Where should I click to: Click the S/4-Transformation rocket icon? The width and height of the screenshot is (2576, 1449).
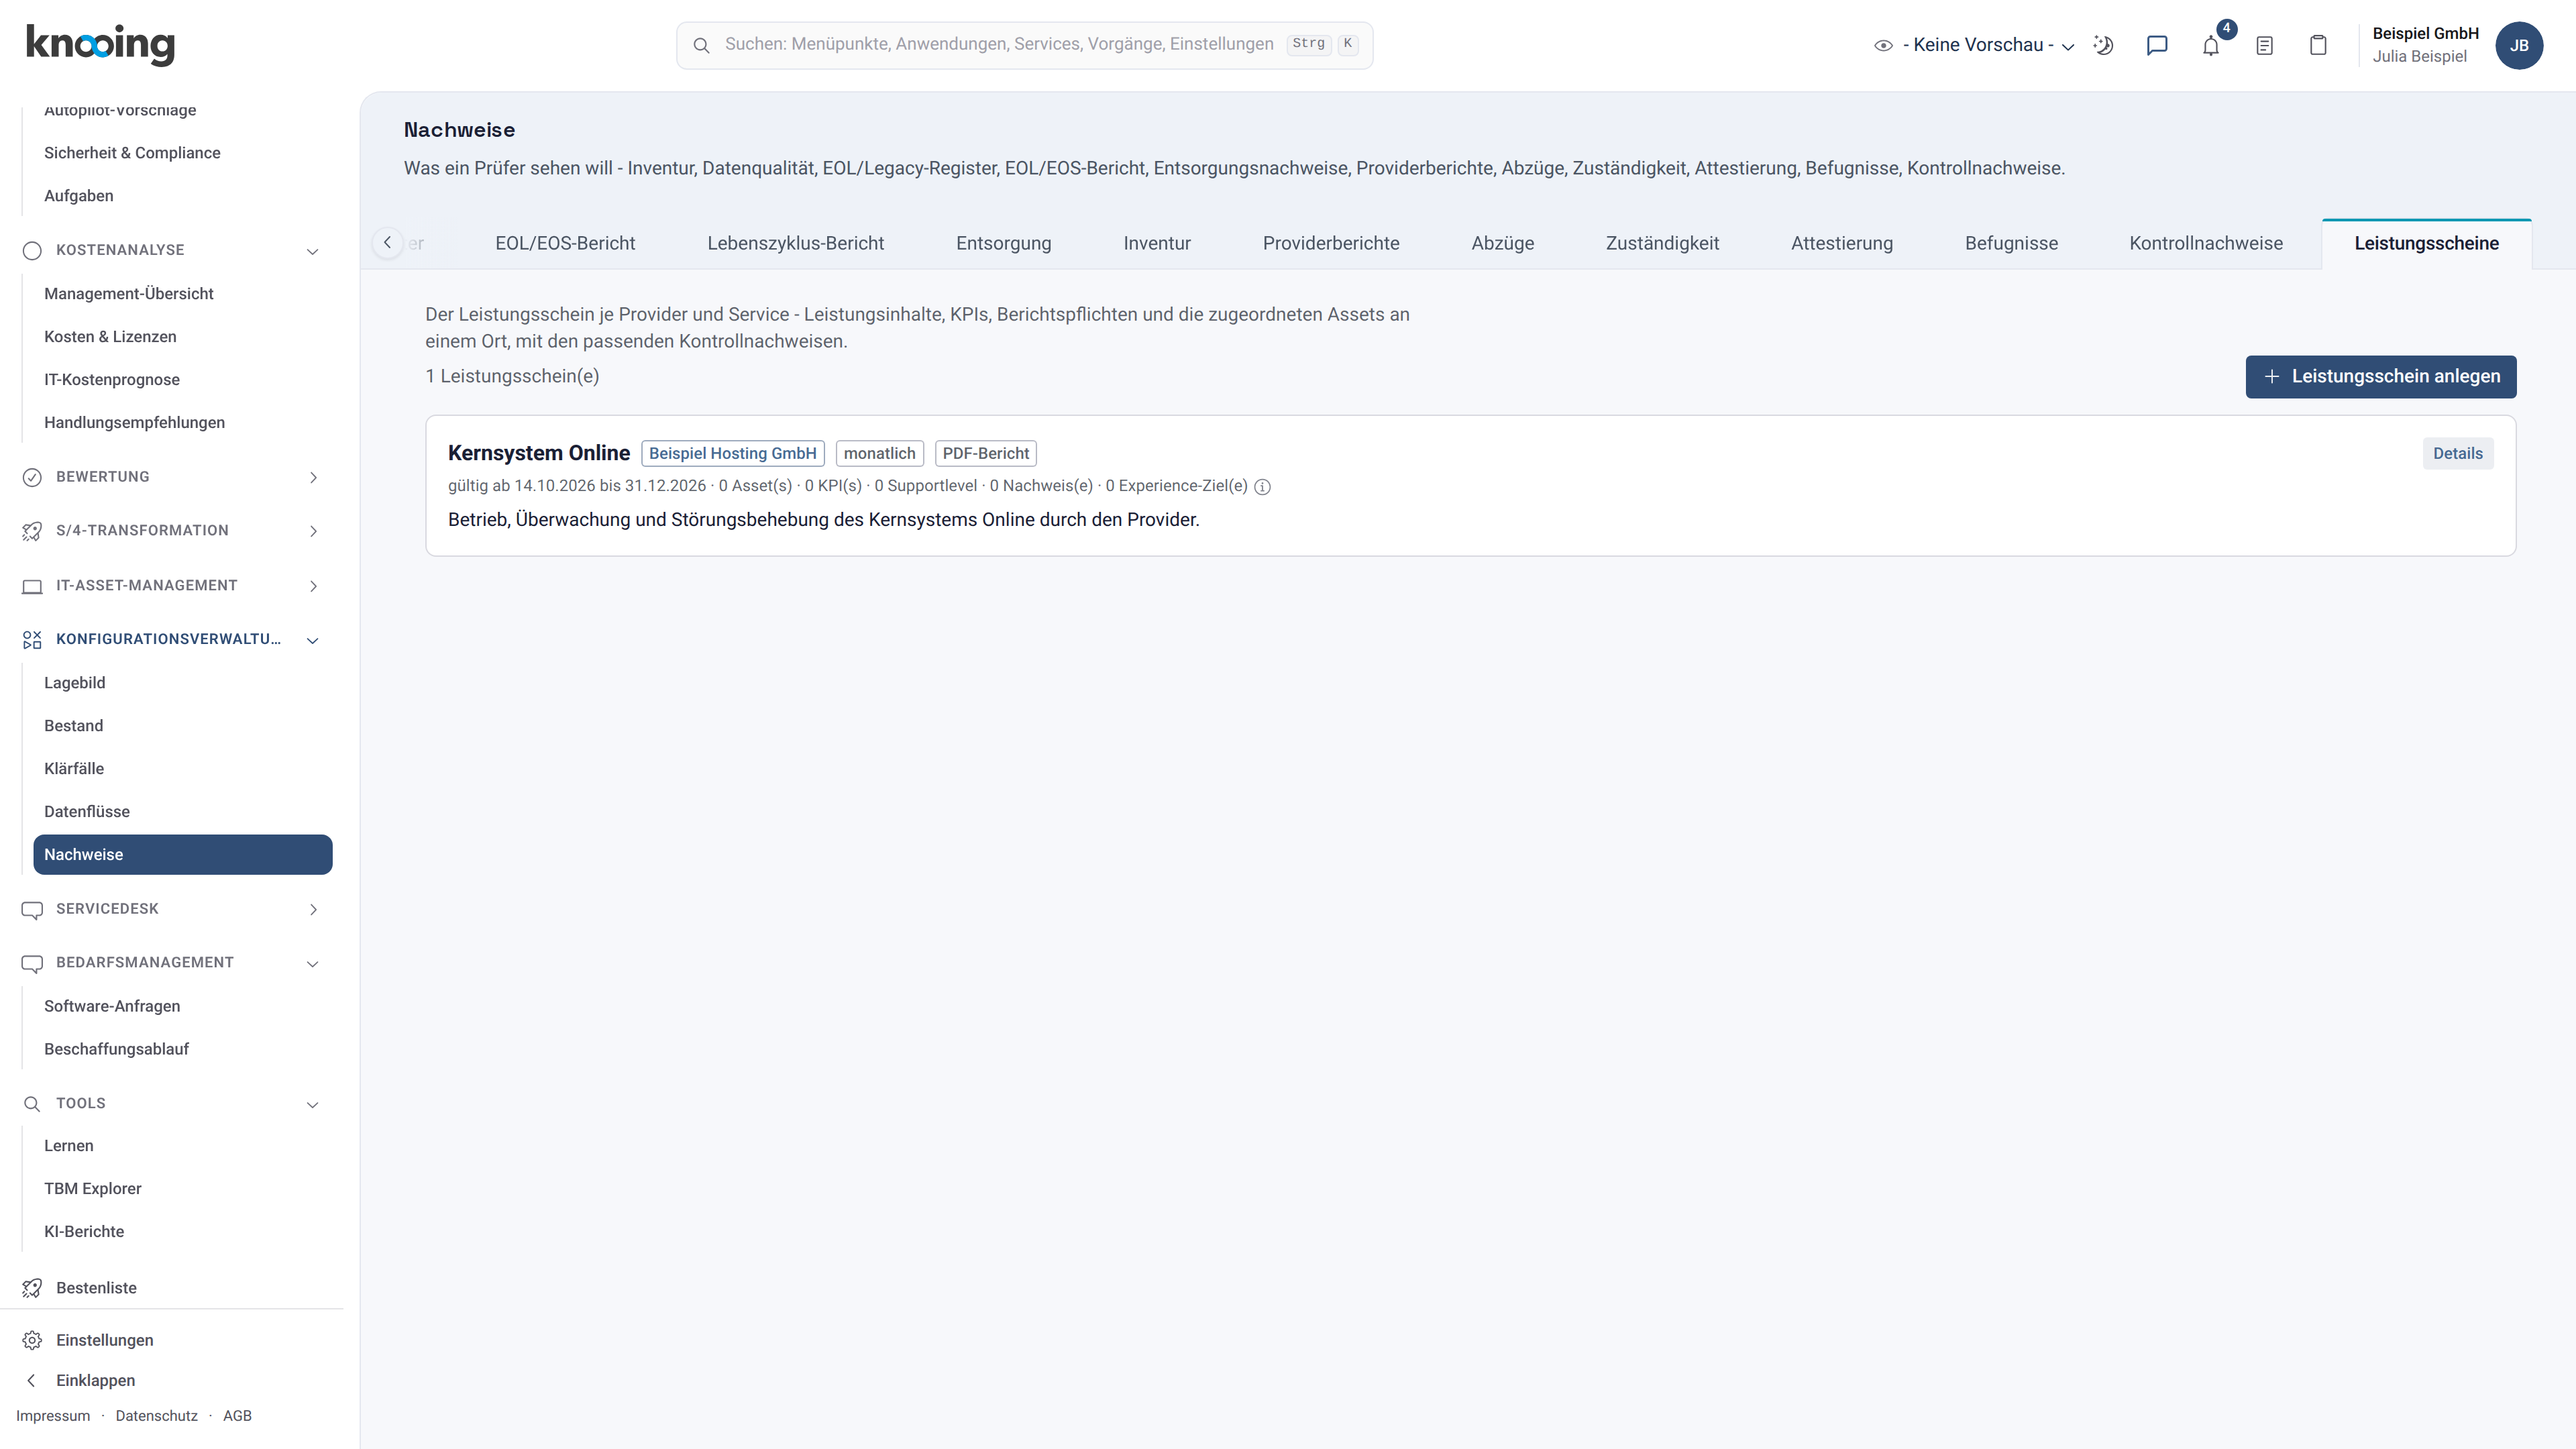pyautogui.click(x=32, y=531)
